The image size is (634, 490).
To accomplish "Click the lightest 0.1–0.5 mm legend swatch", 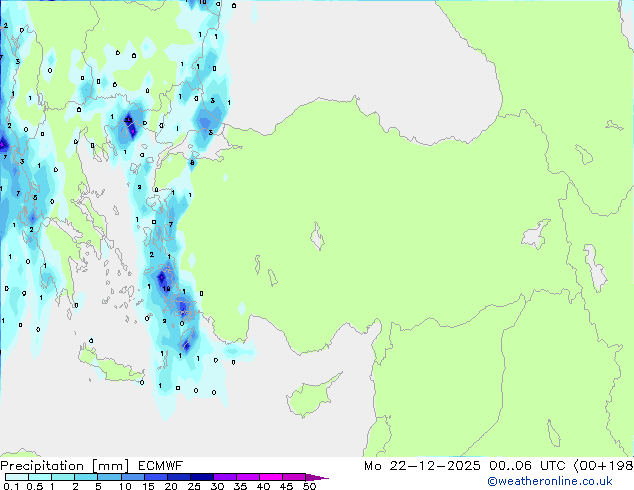I will (20, 478).
